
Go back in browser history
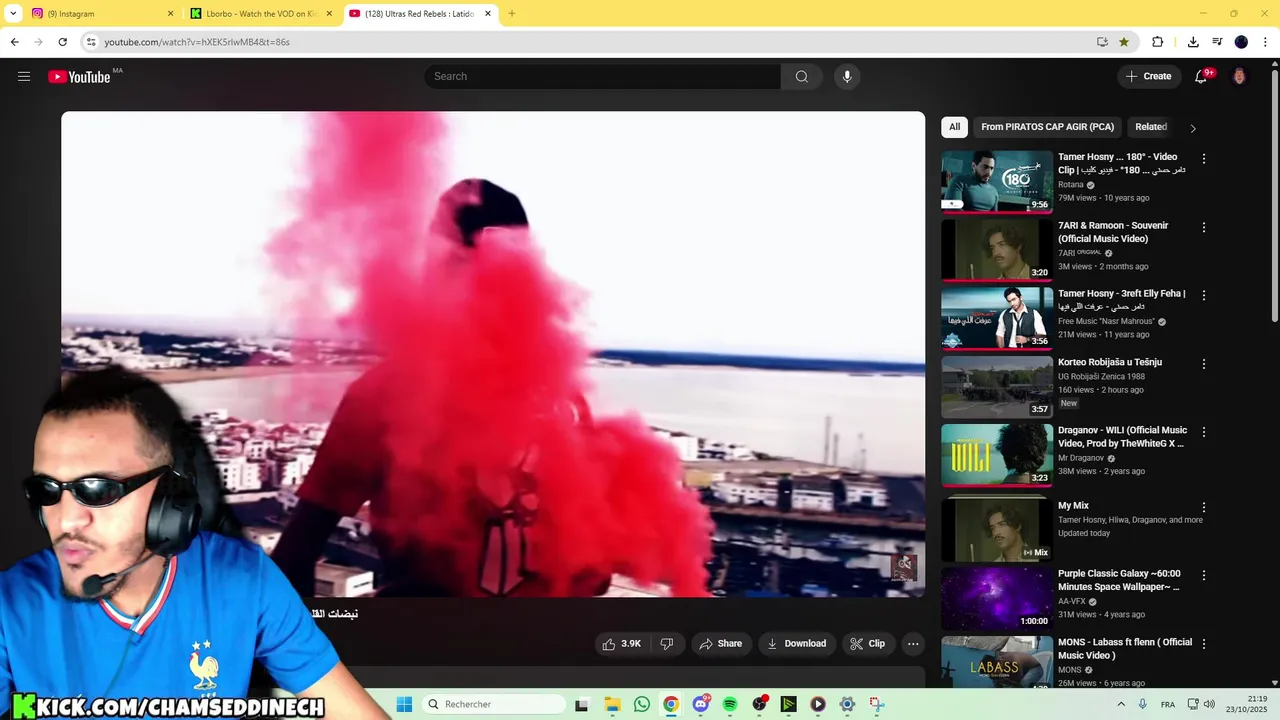[14, 42]
